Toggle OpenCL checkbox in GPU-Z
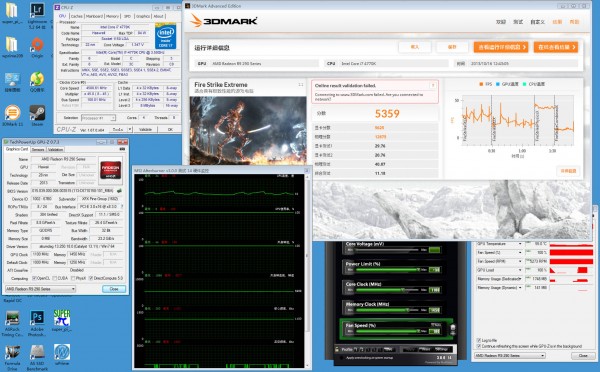This screenshot has width=600, height=372. click(34, 278)
